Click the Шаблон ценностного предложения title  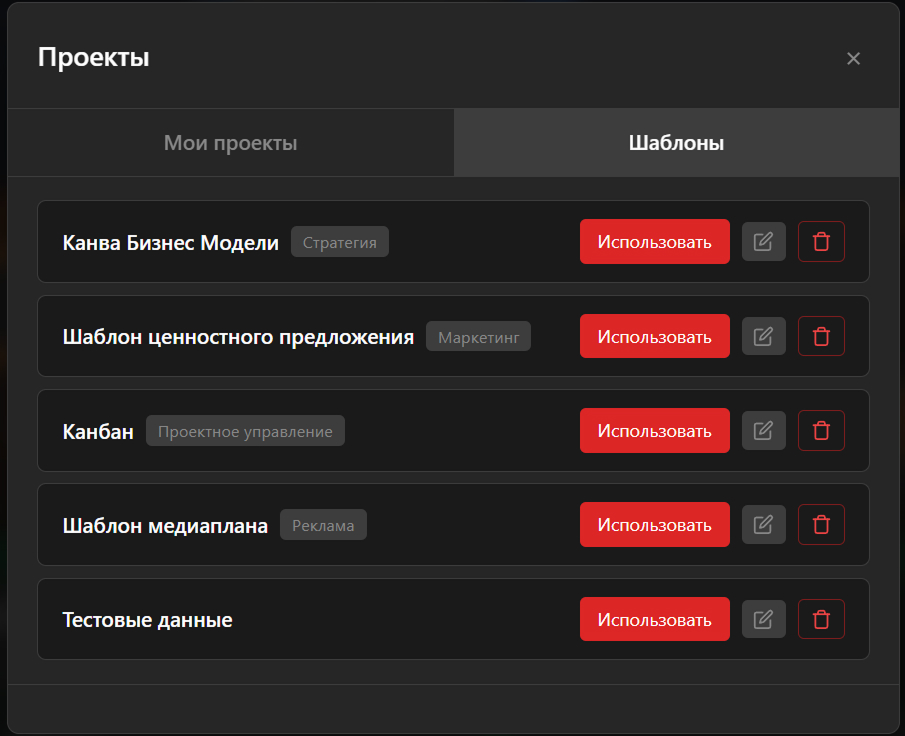point(238,337)
